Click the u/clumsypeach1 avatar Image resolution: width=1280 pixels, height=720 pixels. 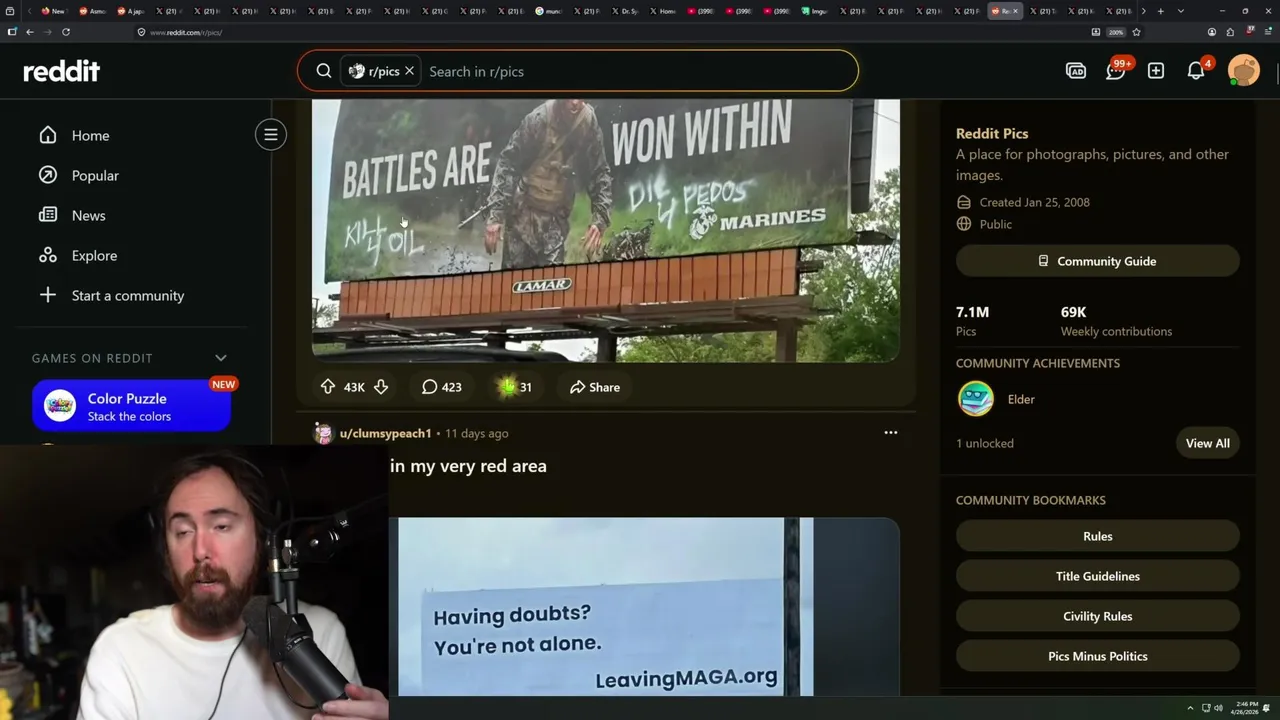(x=323, y=433)
